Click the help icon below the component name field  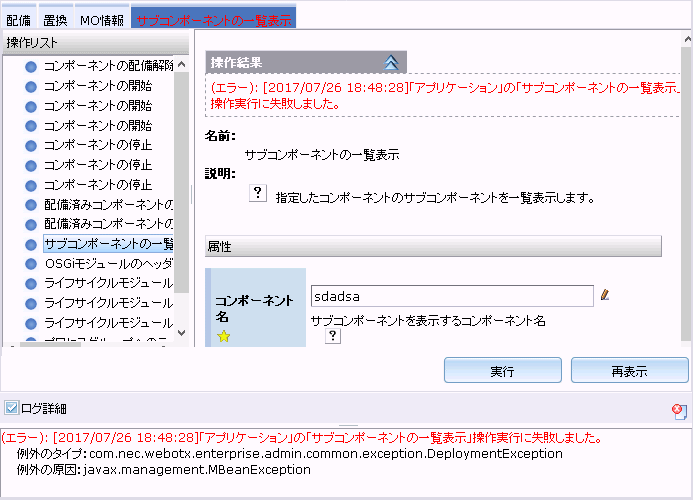(334, 337)
